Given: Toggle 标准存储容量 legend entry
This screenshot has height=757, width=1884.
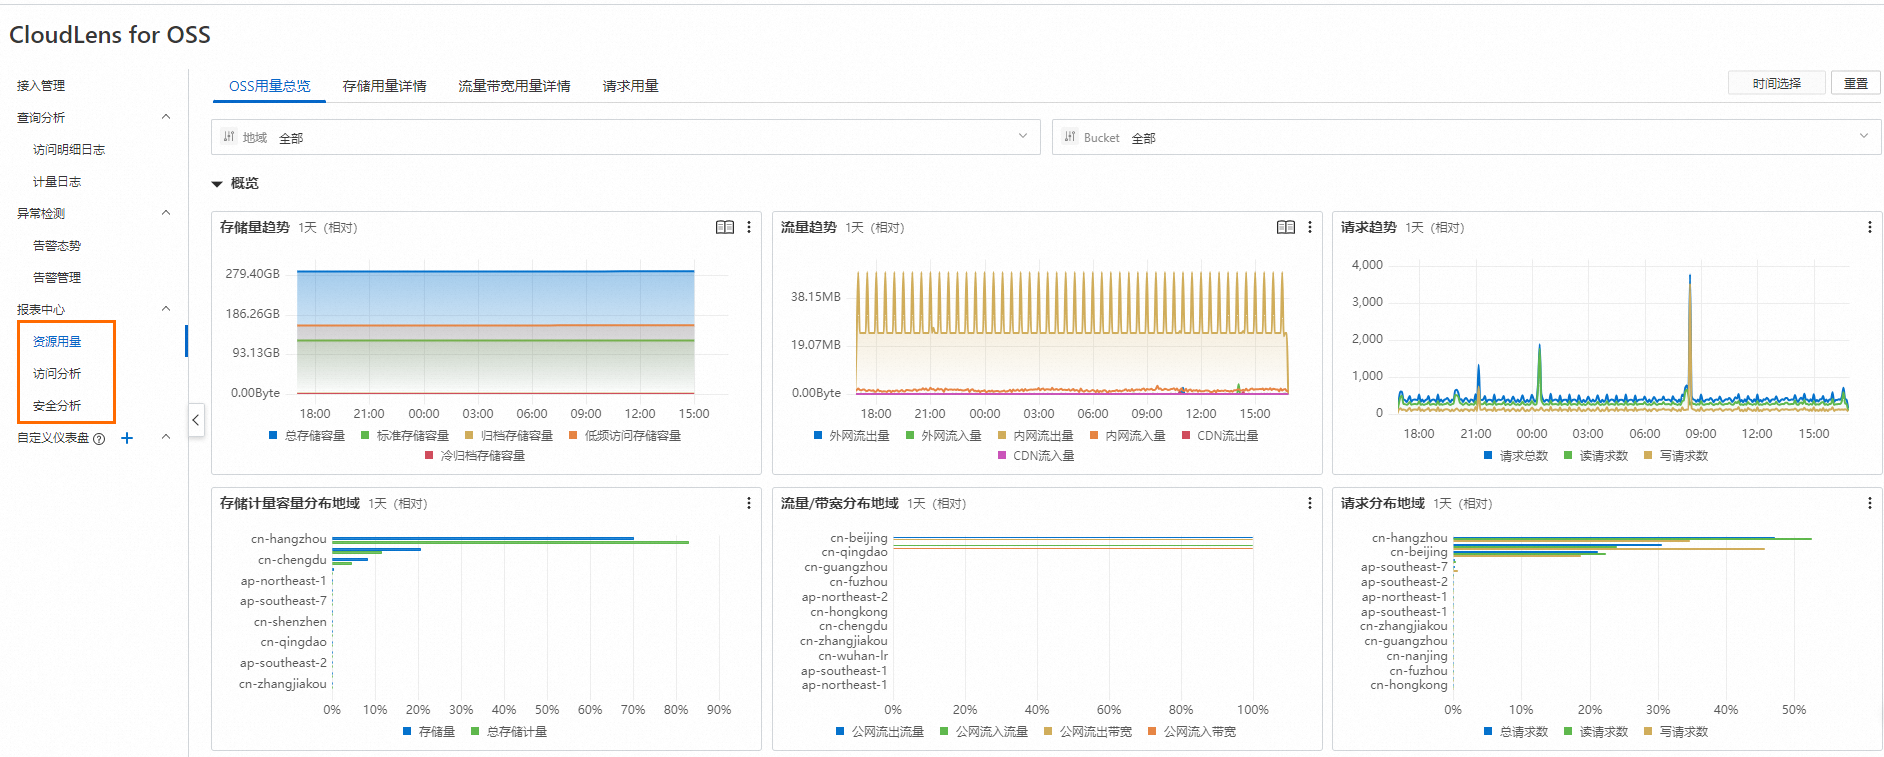Looking at the screenshot, I should coord(405,436).
